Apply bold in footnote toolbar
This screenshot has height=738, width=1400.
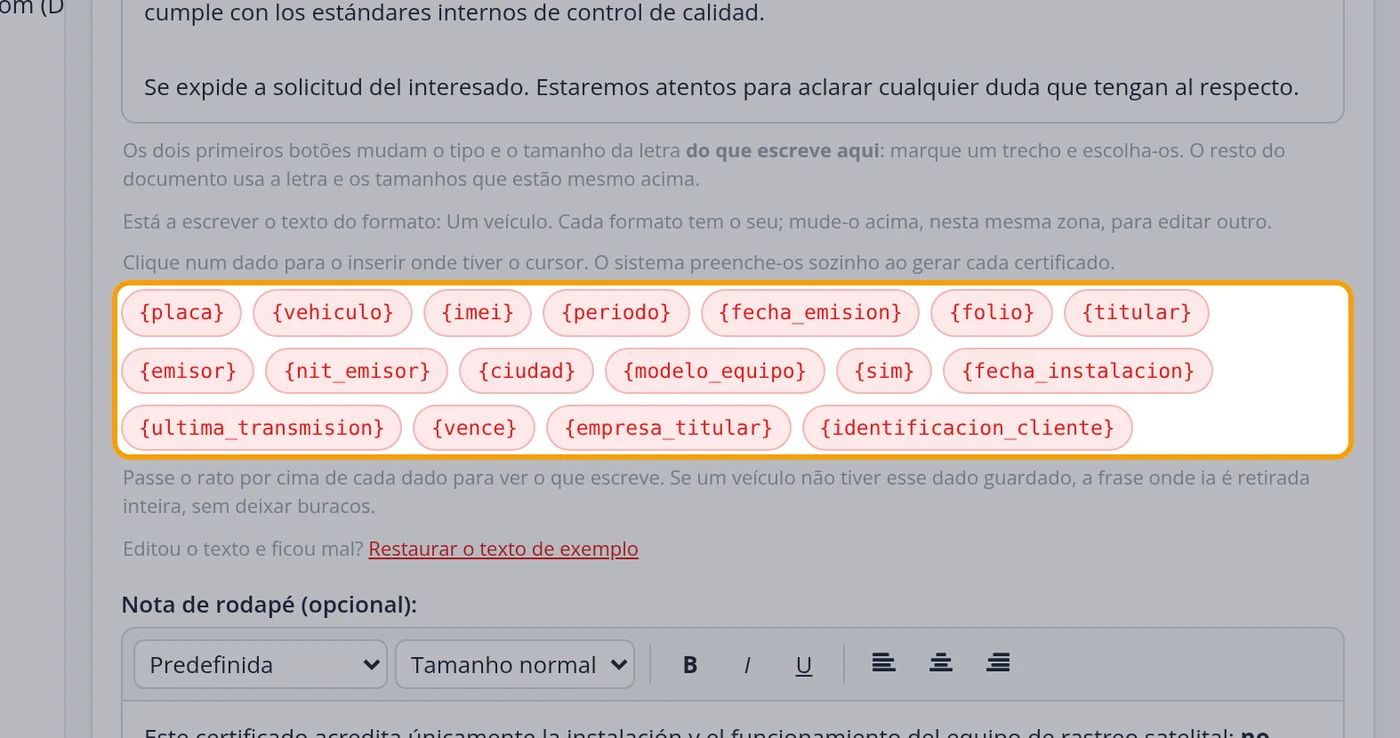coord(690,665)
